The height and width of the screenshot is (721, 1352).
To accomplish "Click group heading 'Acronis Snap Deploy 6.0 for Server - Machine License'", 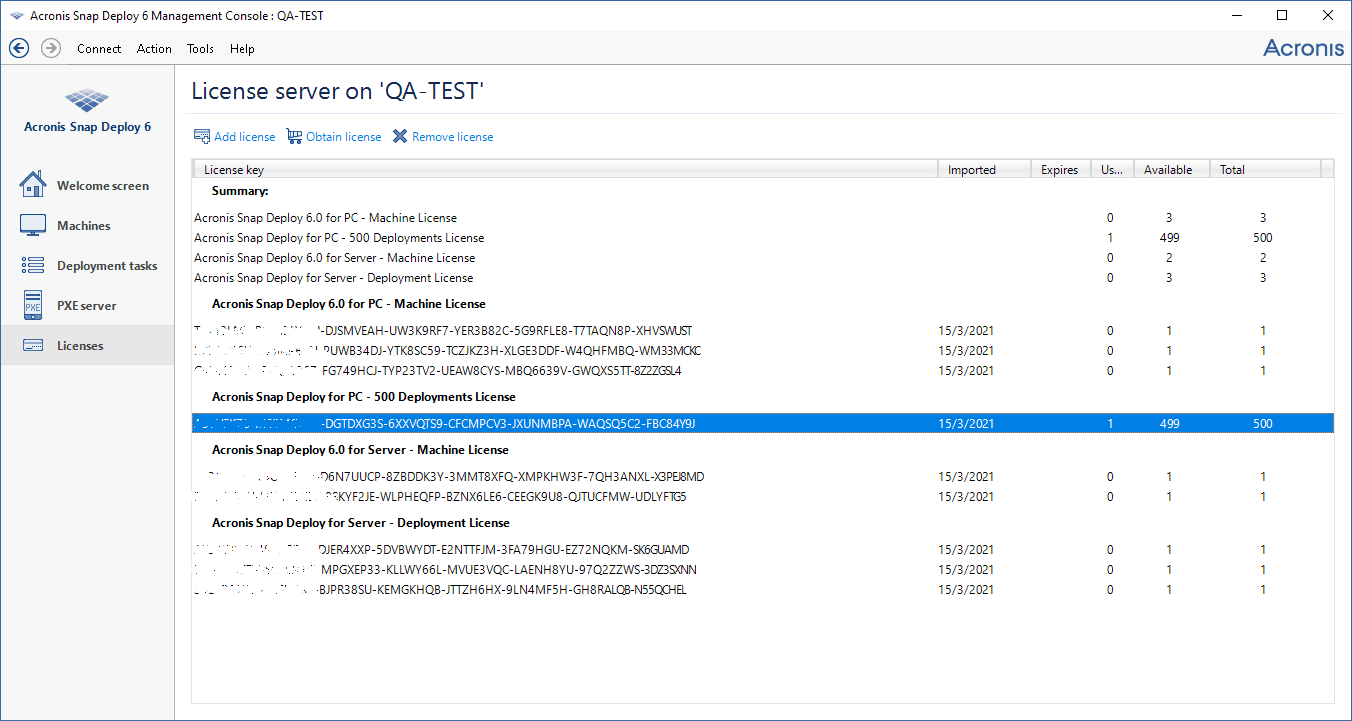I will [x=360, y=450].
